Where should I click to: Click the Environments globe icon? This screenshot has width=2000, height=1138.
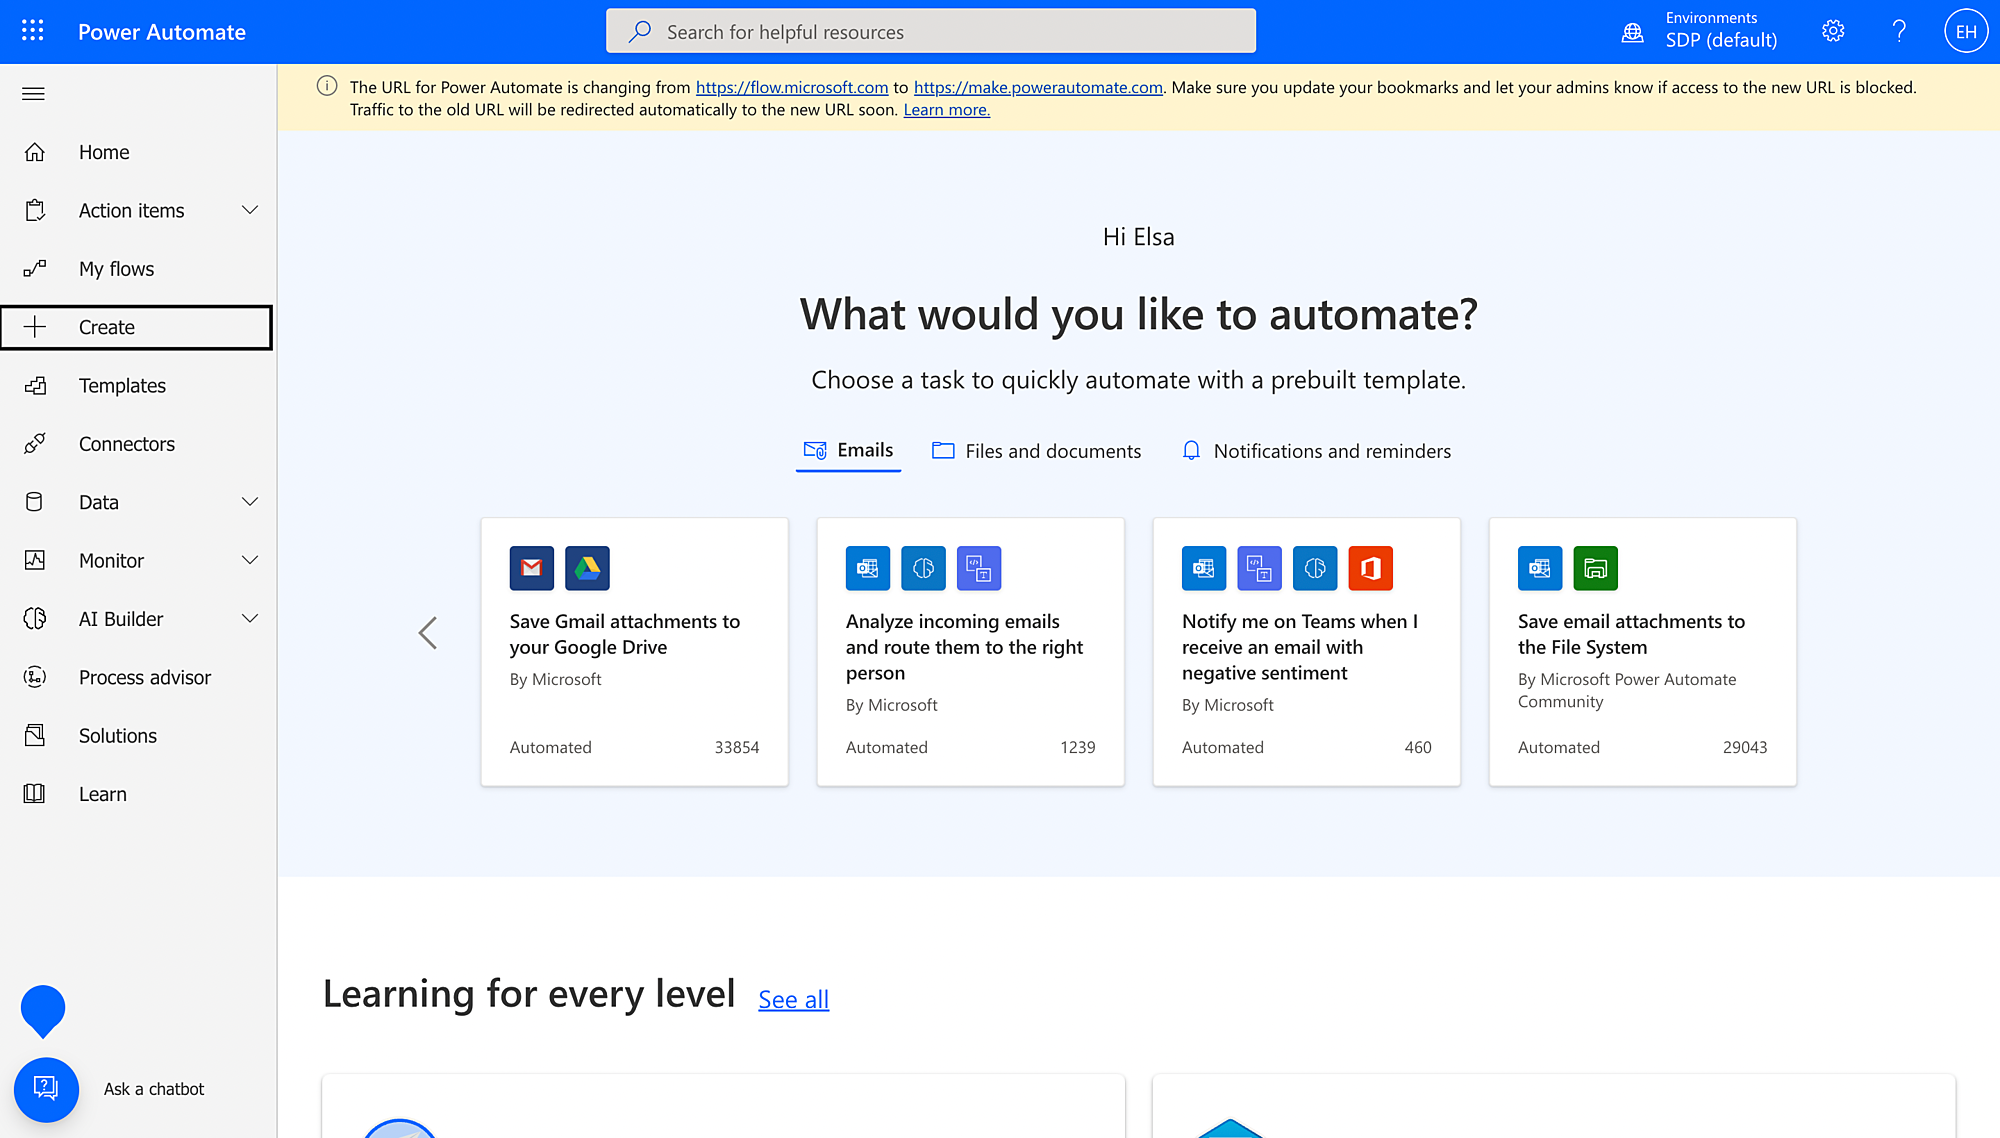click(1632, 32)
